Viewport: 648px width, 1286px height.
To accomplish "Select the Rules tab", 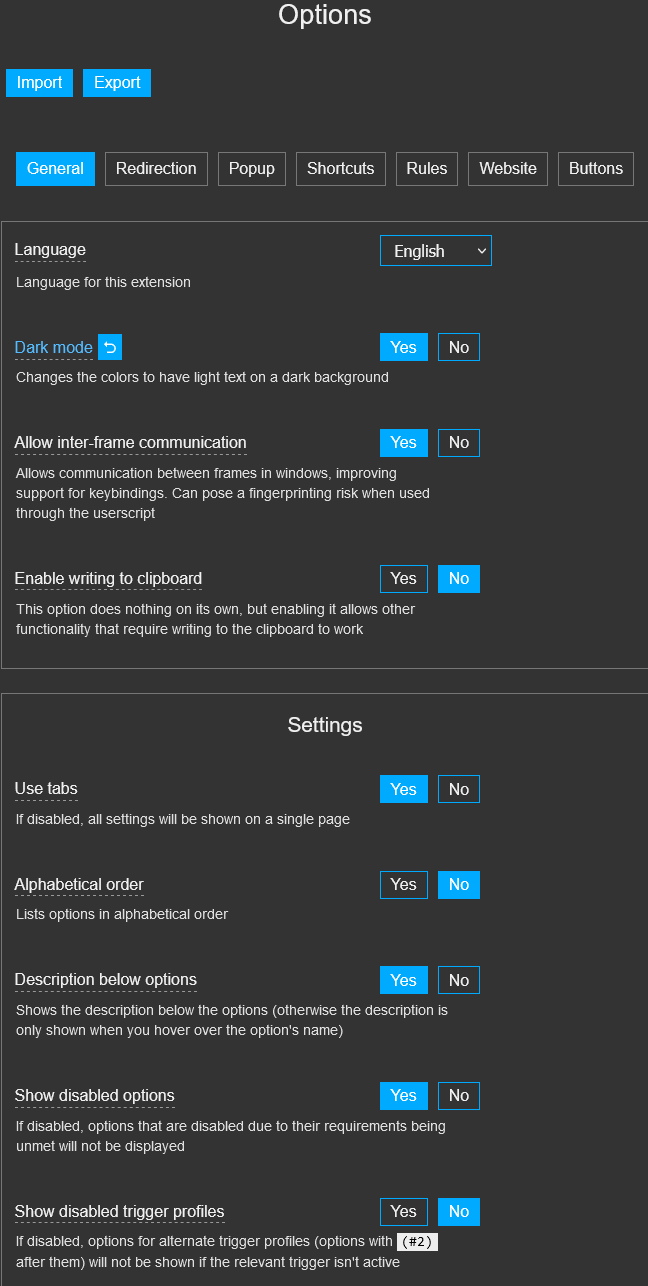I will 426,168.
